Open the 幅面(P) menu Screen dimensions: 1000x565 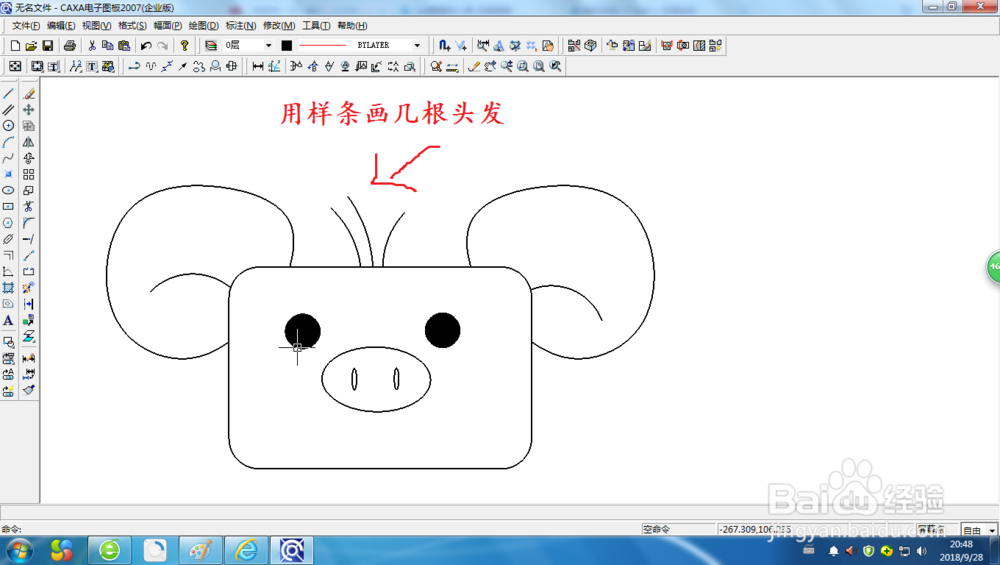[x=168, y=26]
